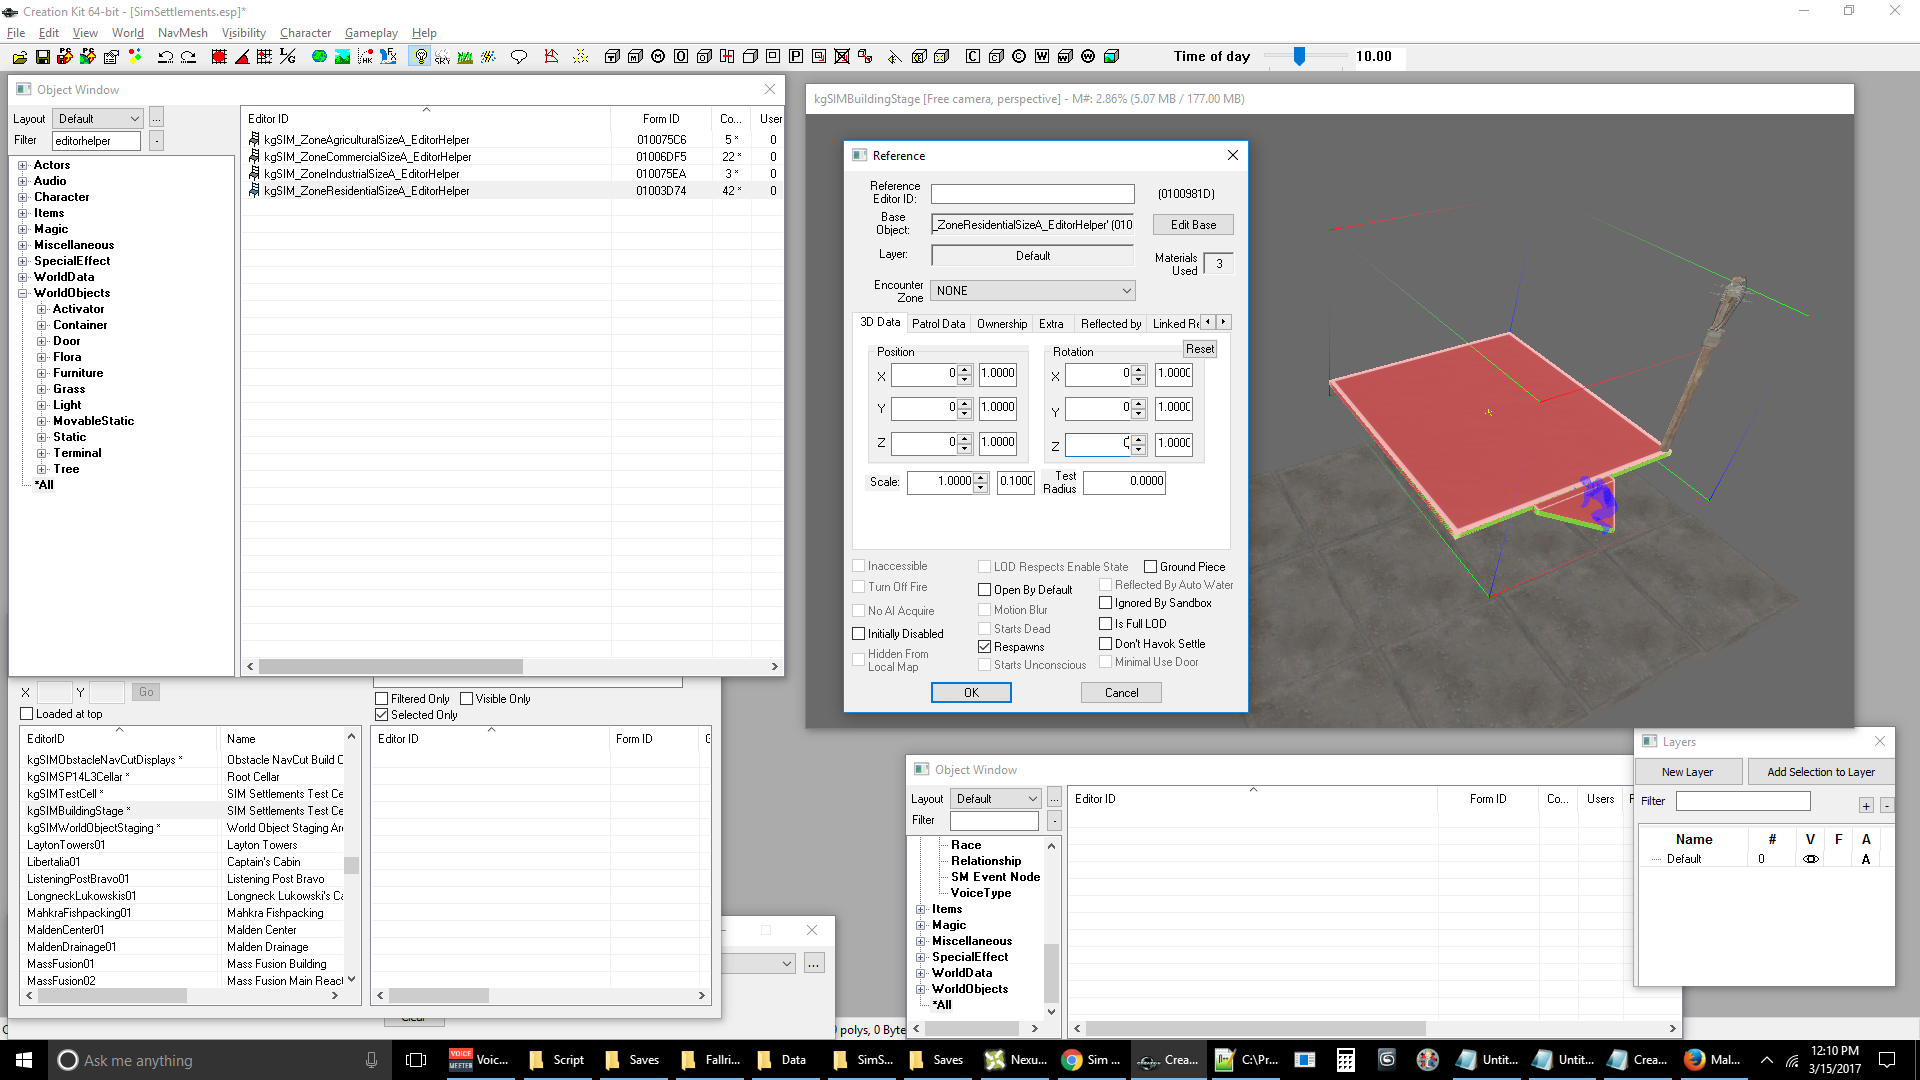Click the Reference Editor ID field
This screenshot has width=1920, height=1080.
click(1033, 194)
